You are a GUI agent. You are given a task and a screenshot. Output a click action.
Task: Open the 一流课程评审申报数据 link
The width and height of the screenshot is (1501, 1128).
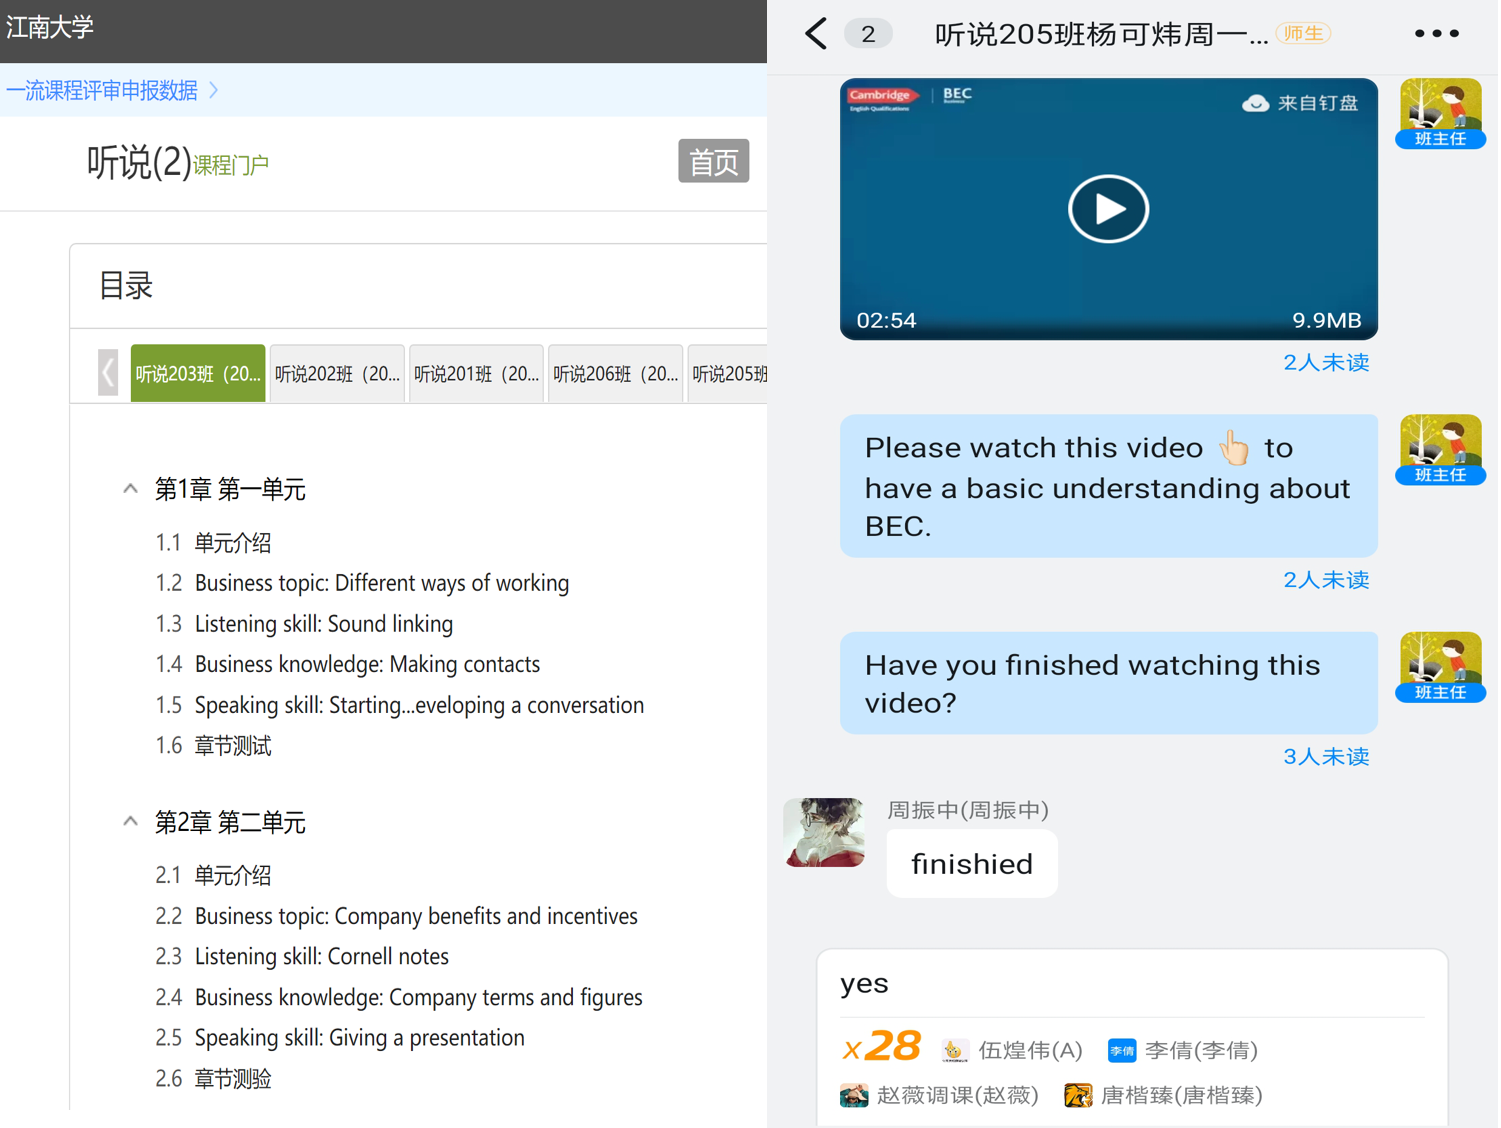tap(102, 91)
